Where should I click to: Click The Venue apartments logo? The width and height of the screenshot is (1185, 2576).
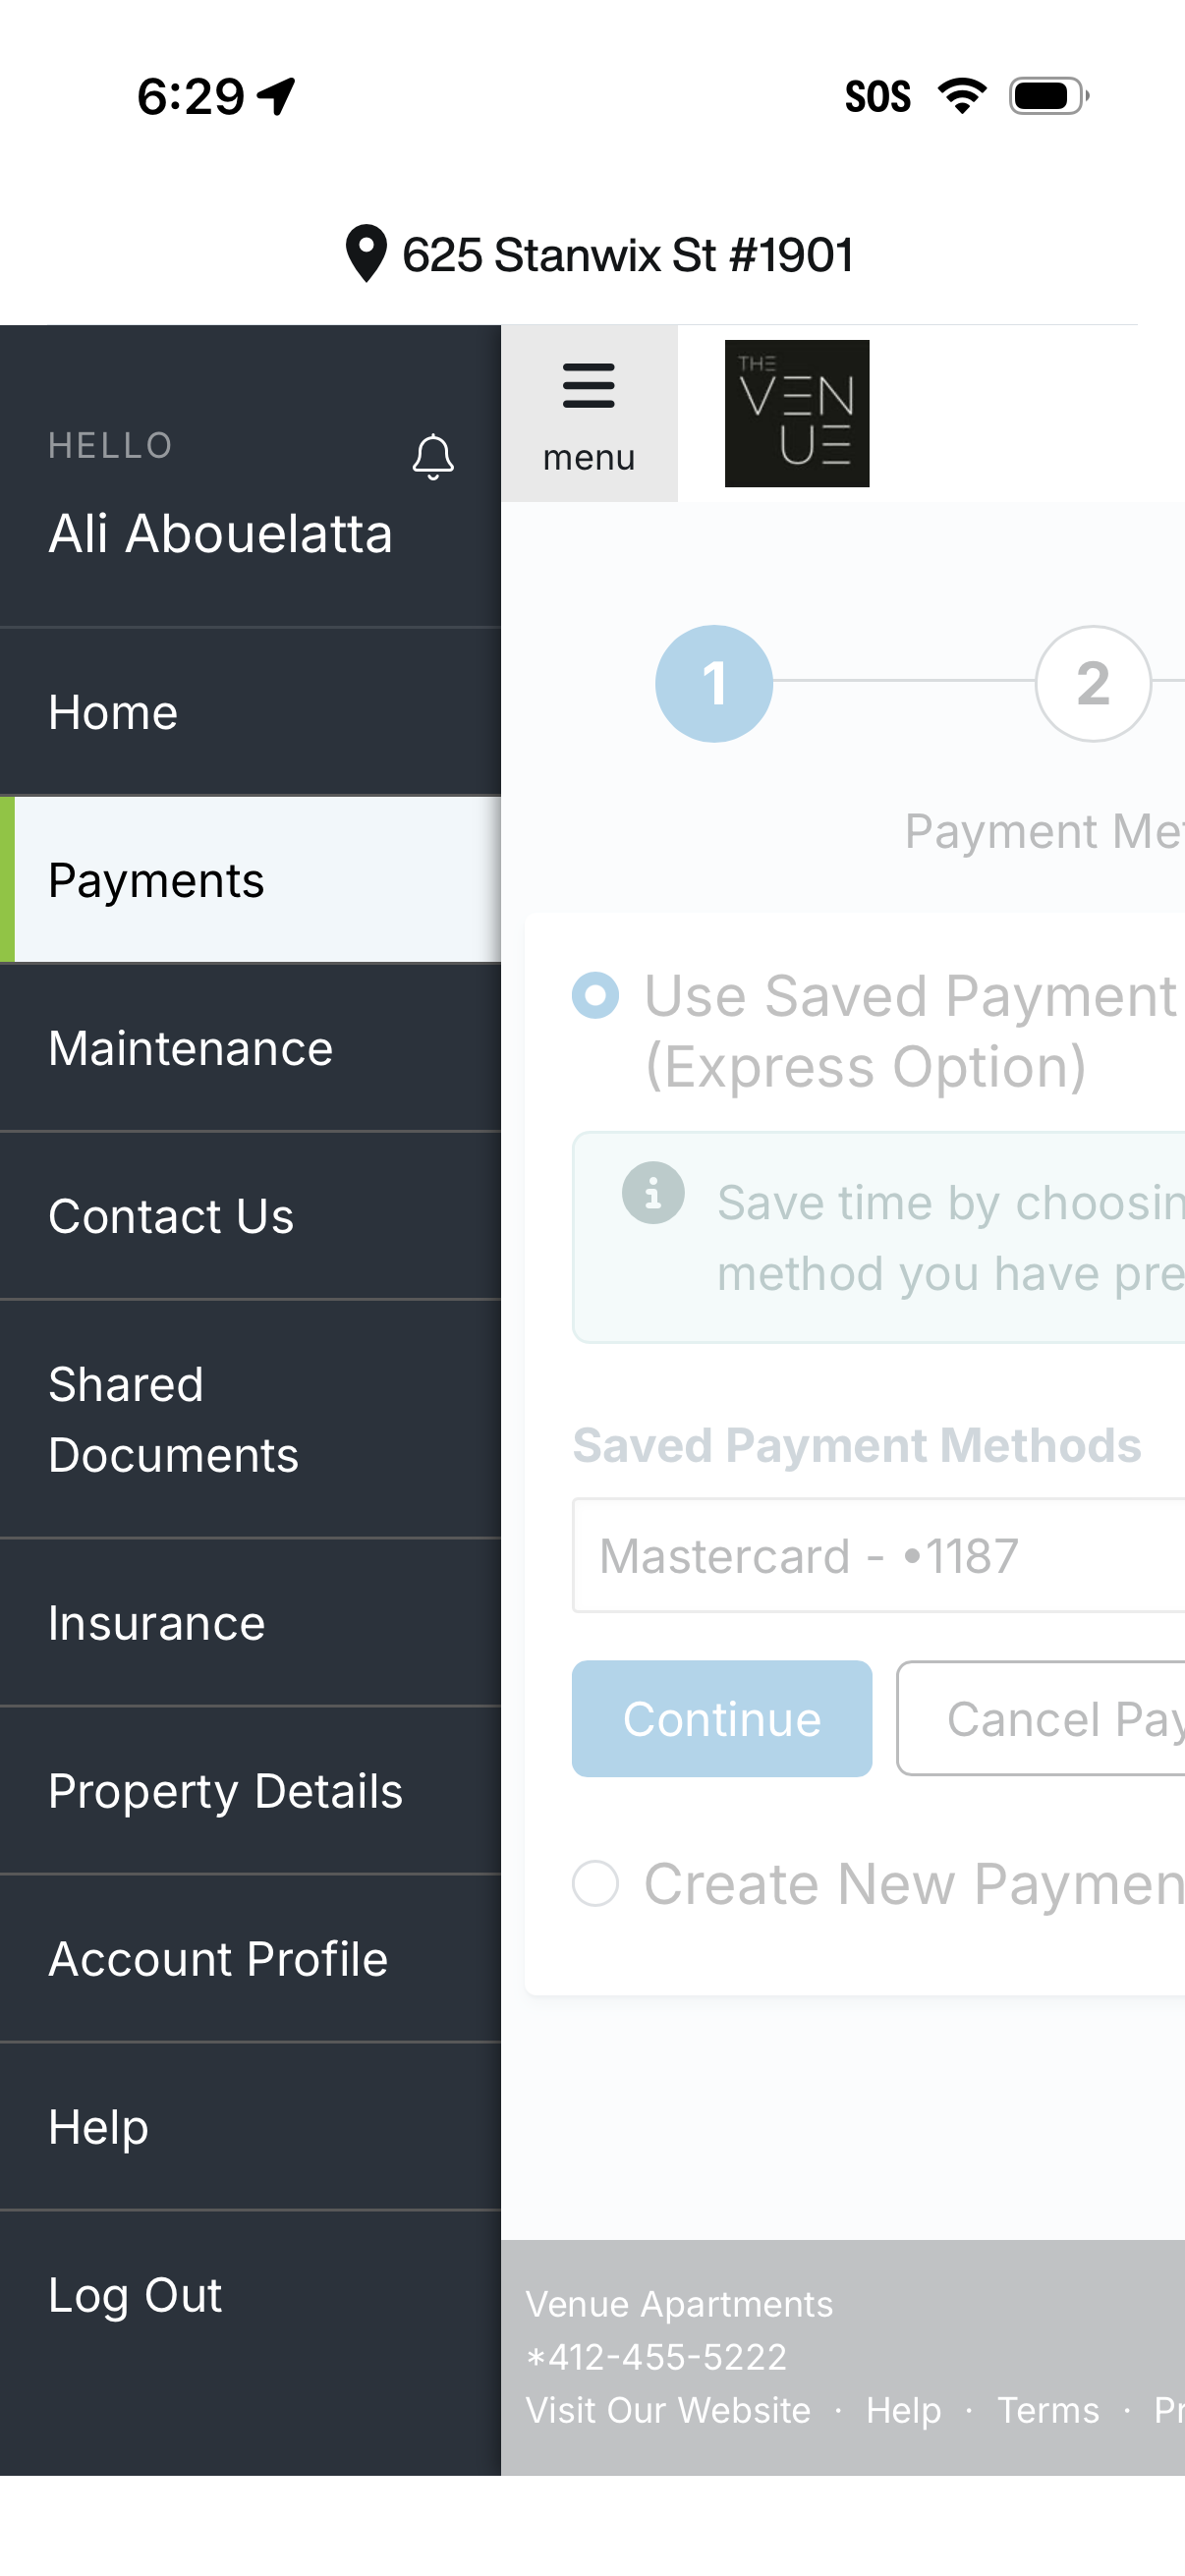point(797,412)
